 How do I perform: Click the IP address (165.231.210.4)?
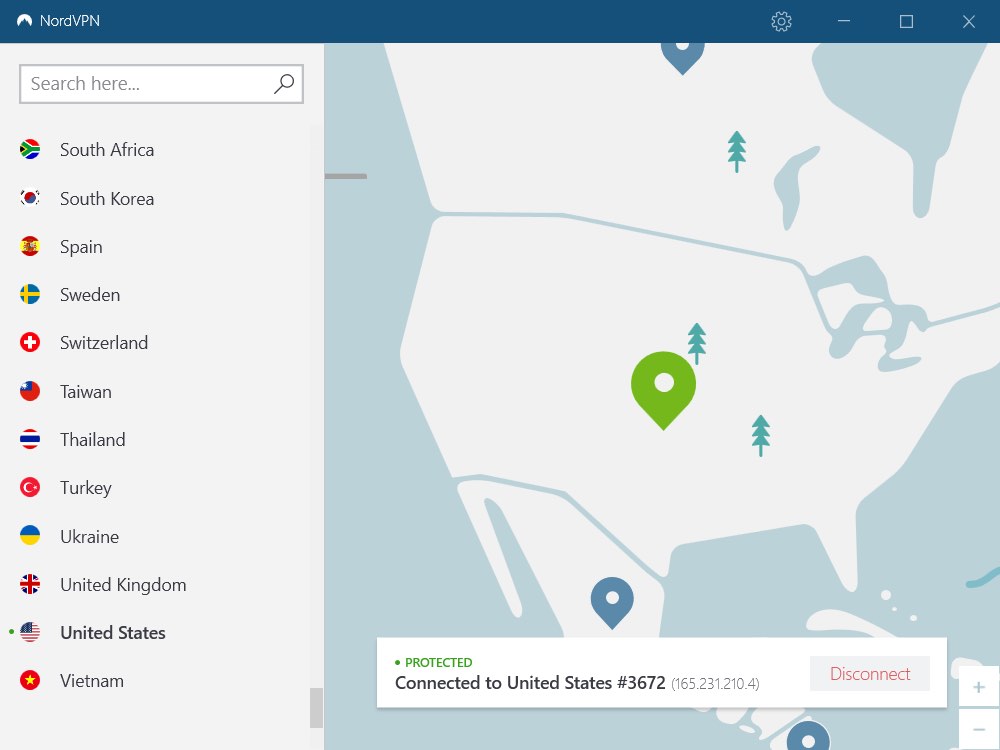coord(715,684)
